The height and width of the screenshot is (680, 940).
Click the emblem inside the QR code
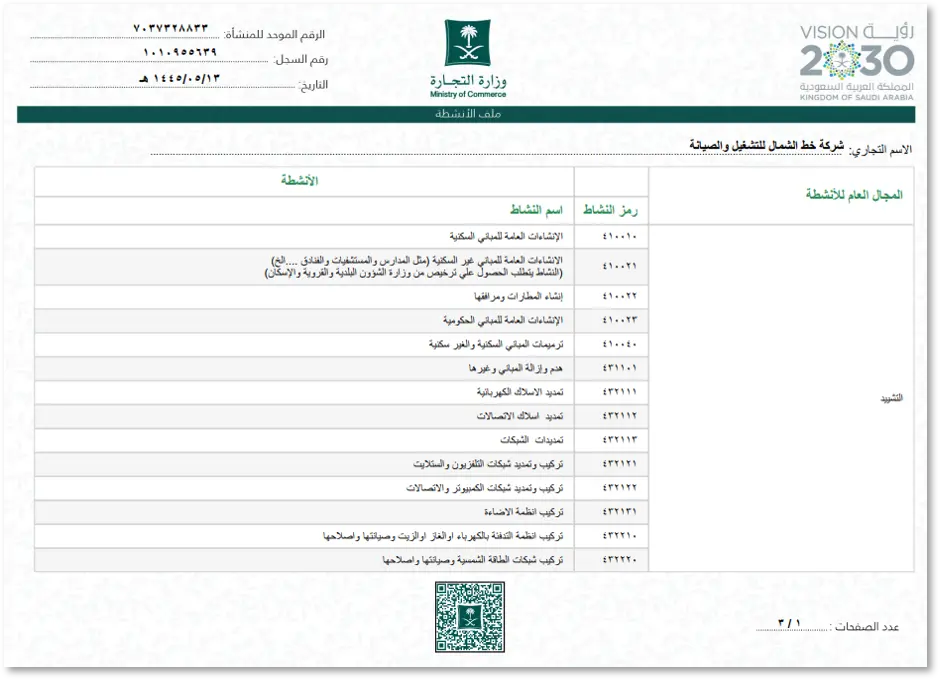[x=469, y=617]
